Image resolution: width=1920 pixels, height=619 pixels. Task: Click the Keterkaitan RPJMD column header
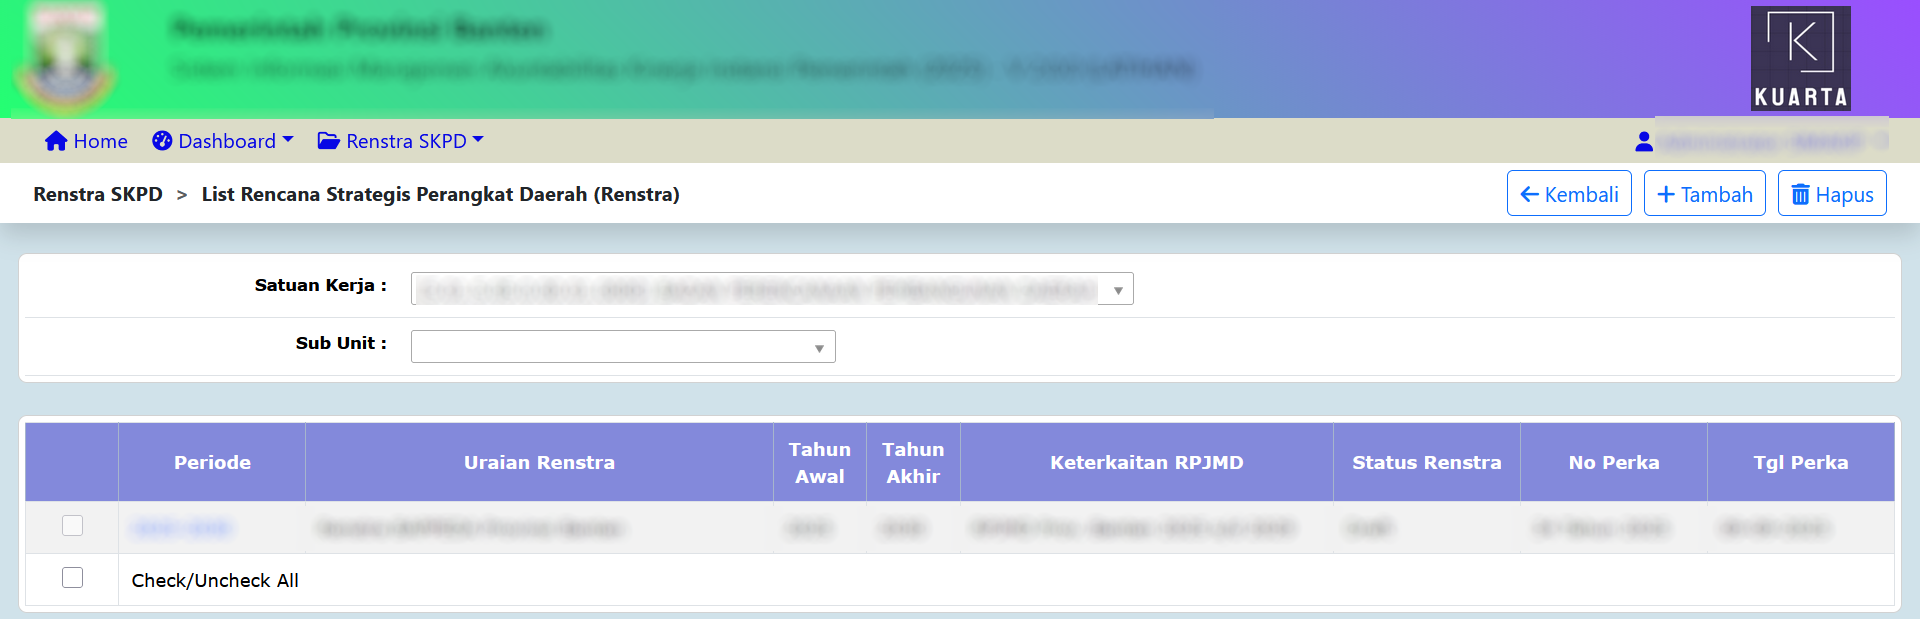click(x=1146, y=462)
